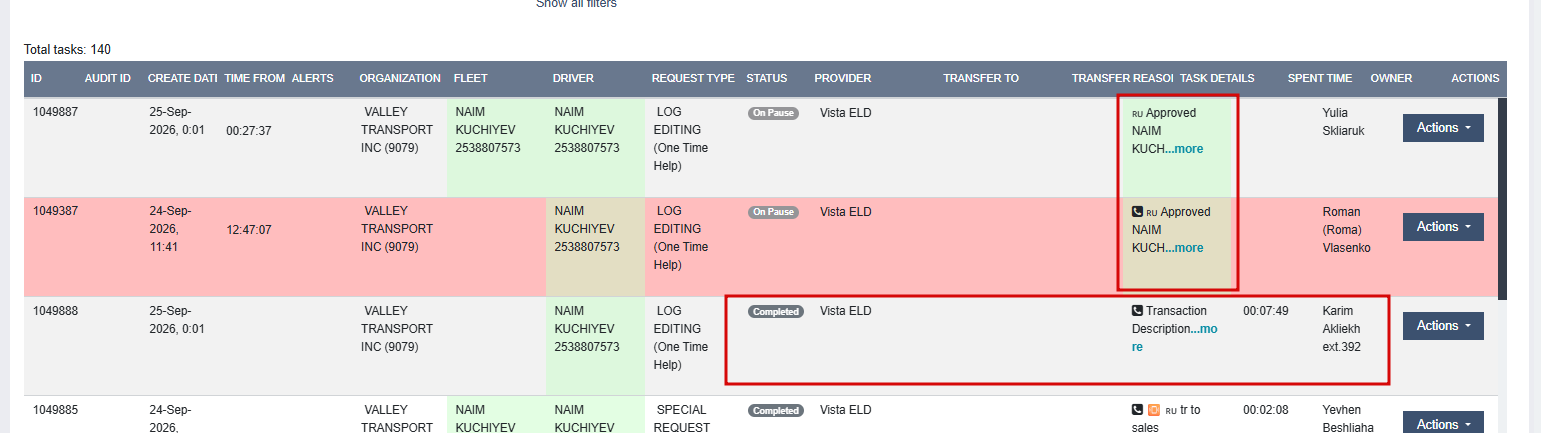Click orange icon in task 1049885 details
1541x433 pixels.
pos(1153,410)
